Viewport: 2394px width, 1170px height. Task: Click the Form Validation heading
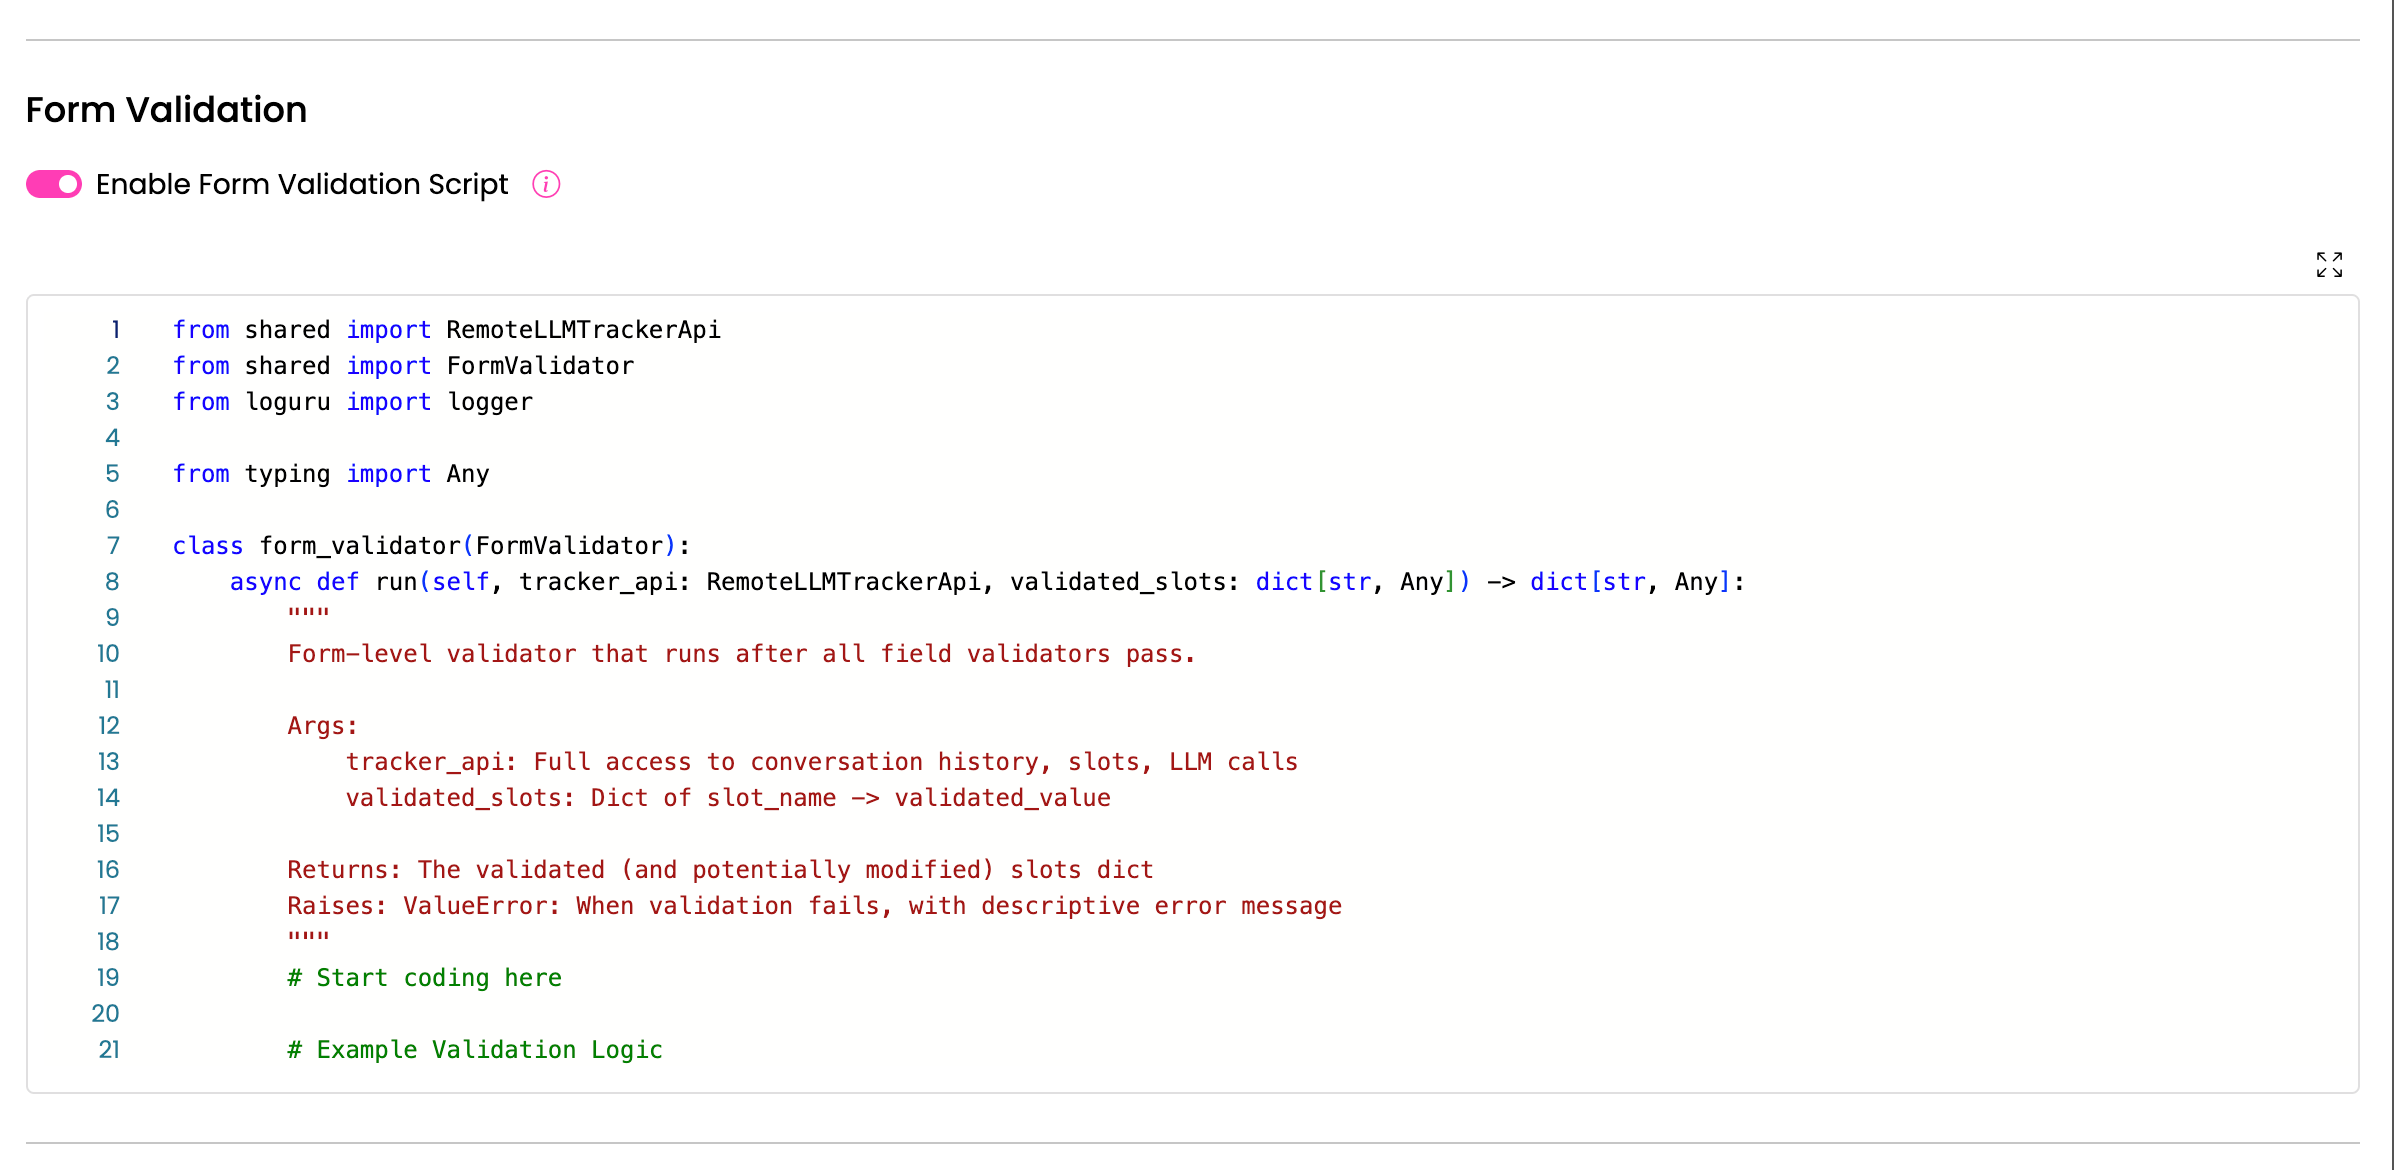coord(166,109)
